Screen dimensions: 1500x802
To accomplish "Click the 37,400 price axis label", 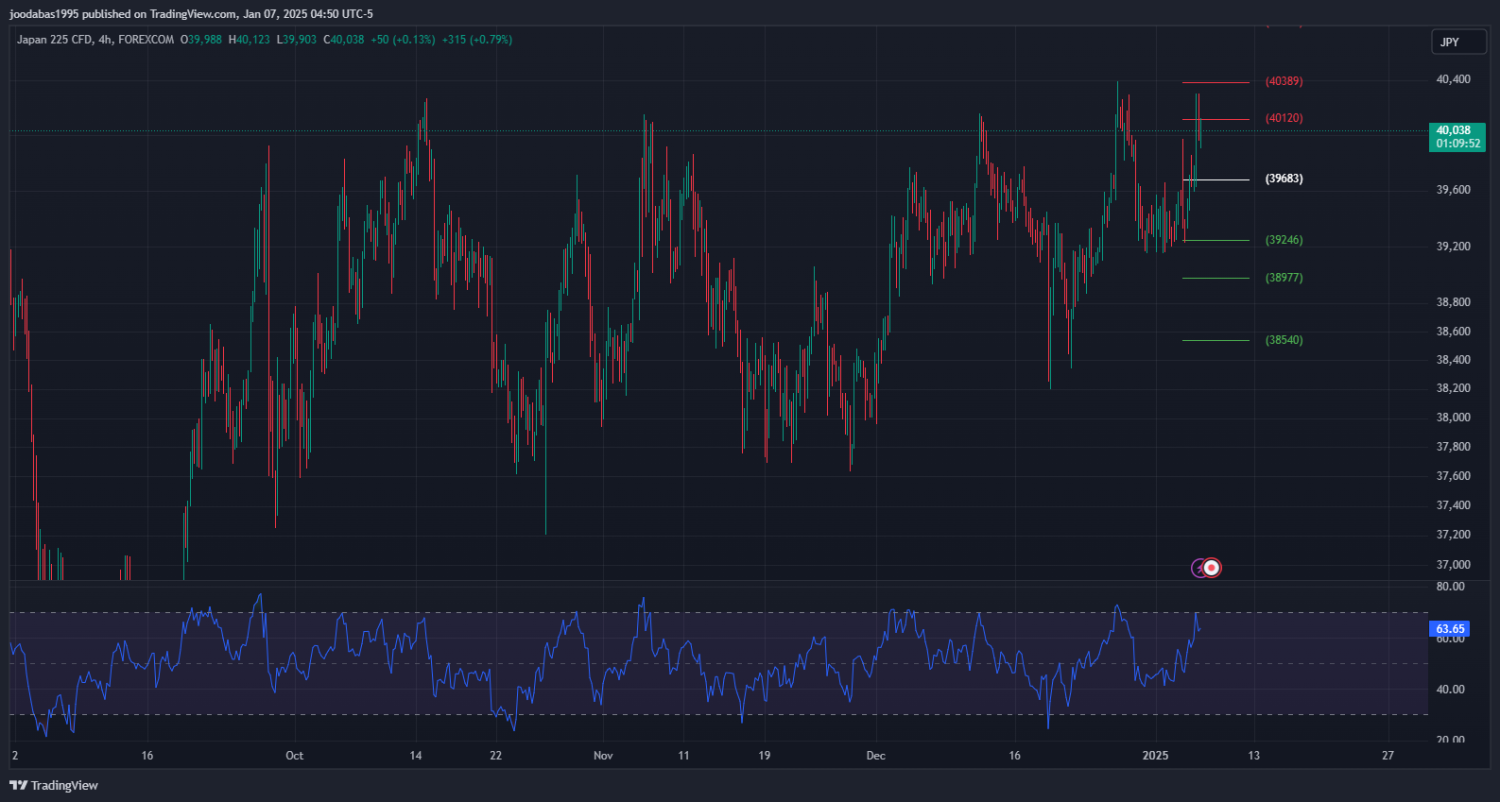I will click(1453, 506).
